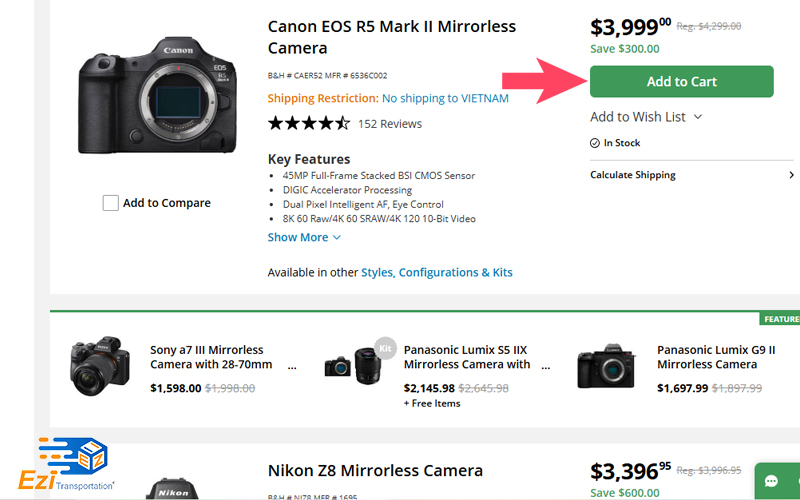The height and width of the screenshot is (500, 800).
Task: Open Panasonic Lumix G9 II Mirrorless Camera
Action: pos(716,357)
